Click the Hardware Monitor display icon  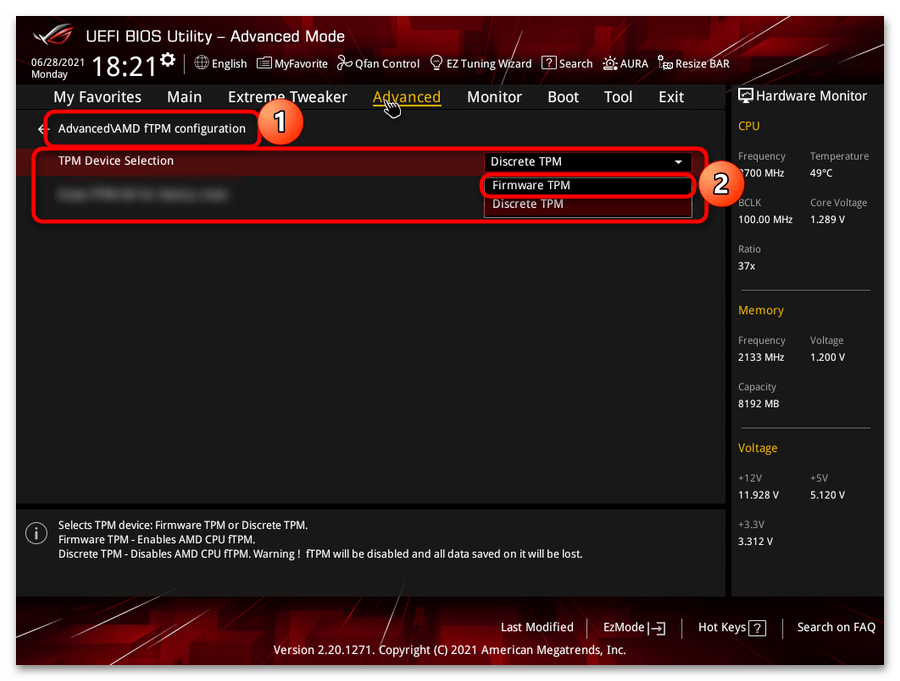(746, 96)
